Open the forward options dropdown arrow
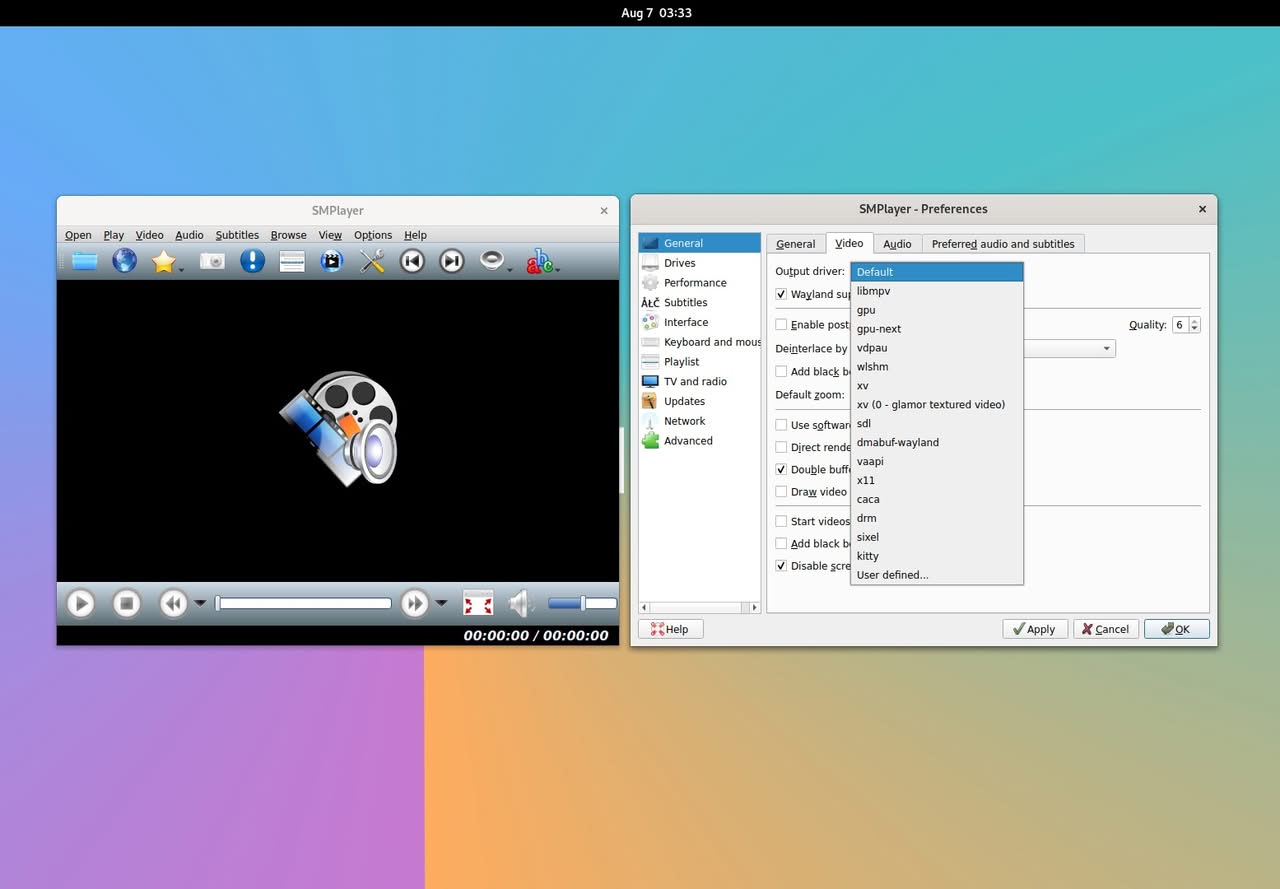Screen dimensions: 1280x889 point(441,603)
